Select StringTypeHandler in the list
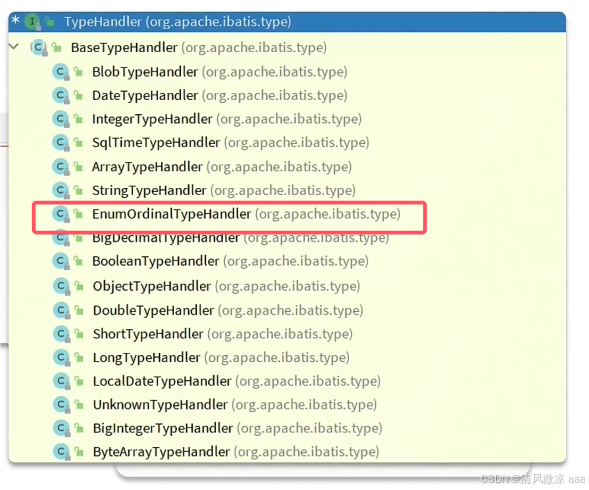Viewport: 589px width, 490px height. (224, 190)
